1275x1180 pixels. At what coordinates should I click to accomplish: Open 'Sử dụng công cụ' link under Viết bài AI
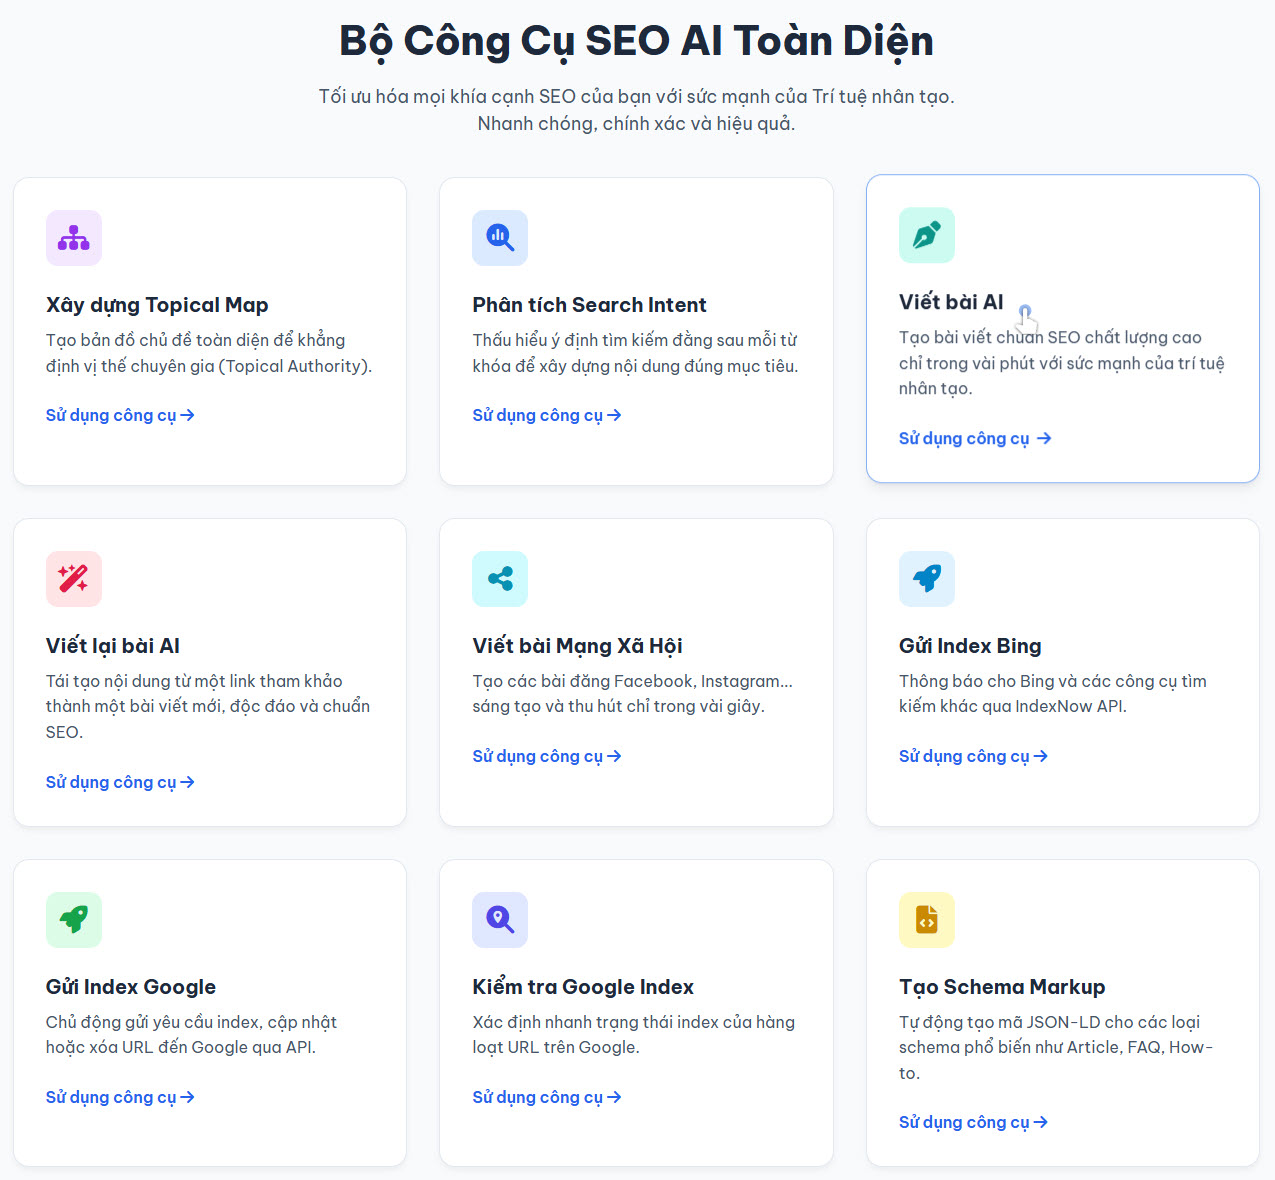coord(975,438)
